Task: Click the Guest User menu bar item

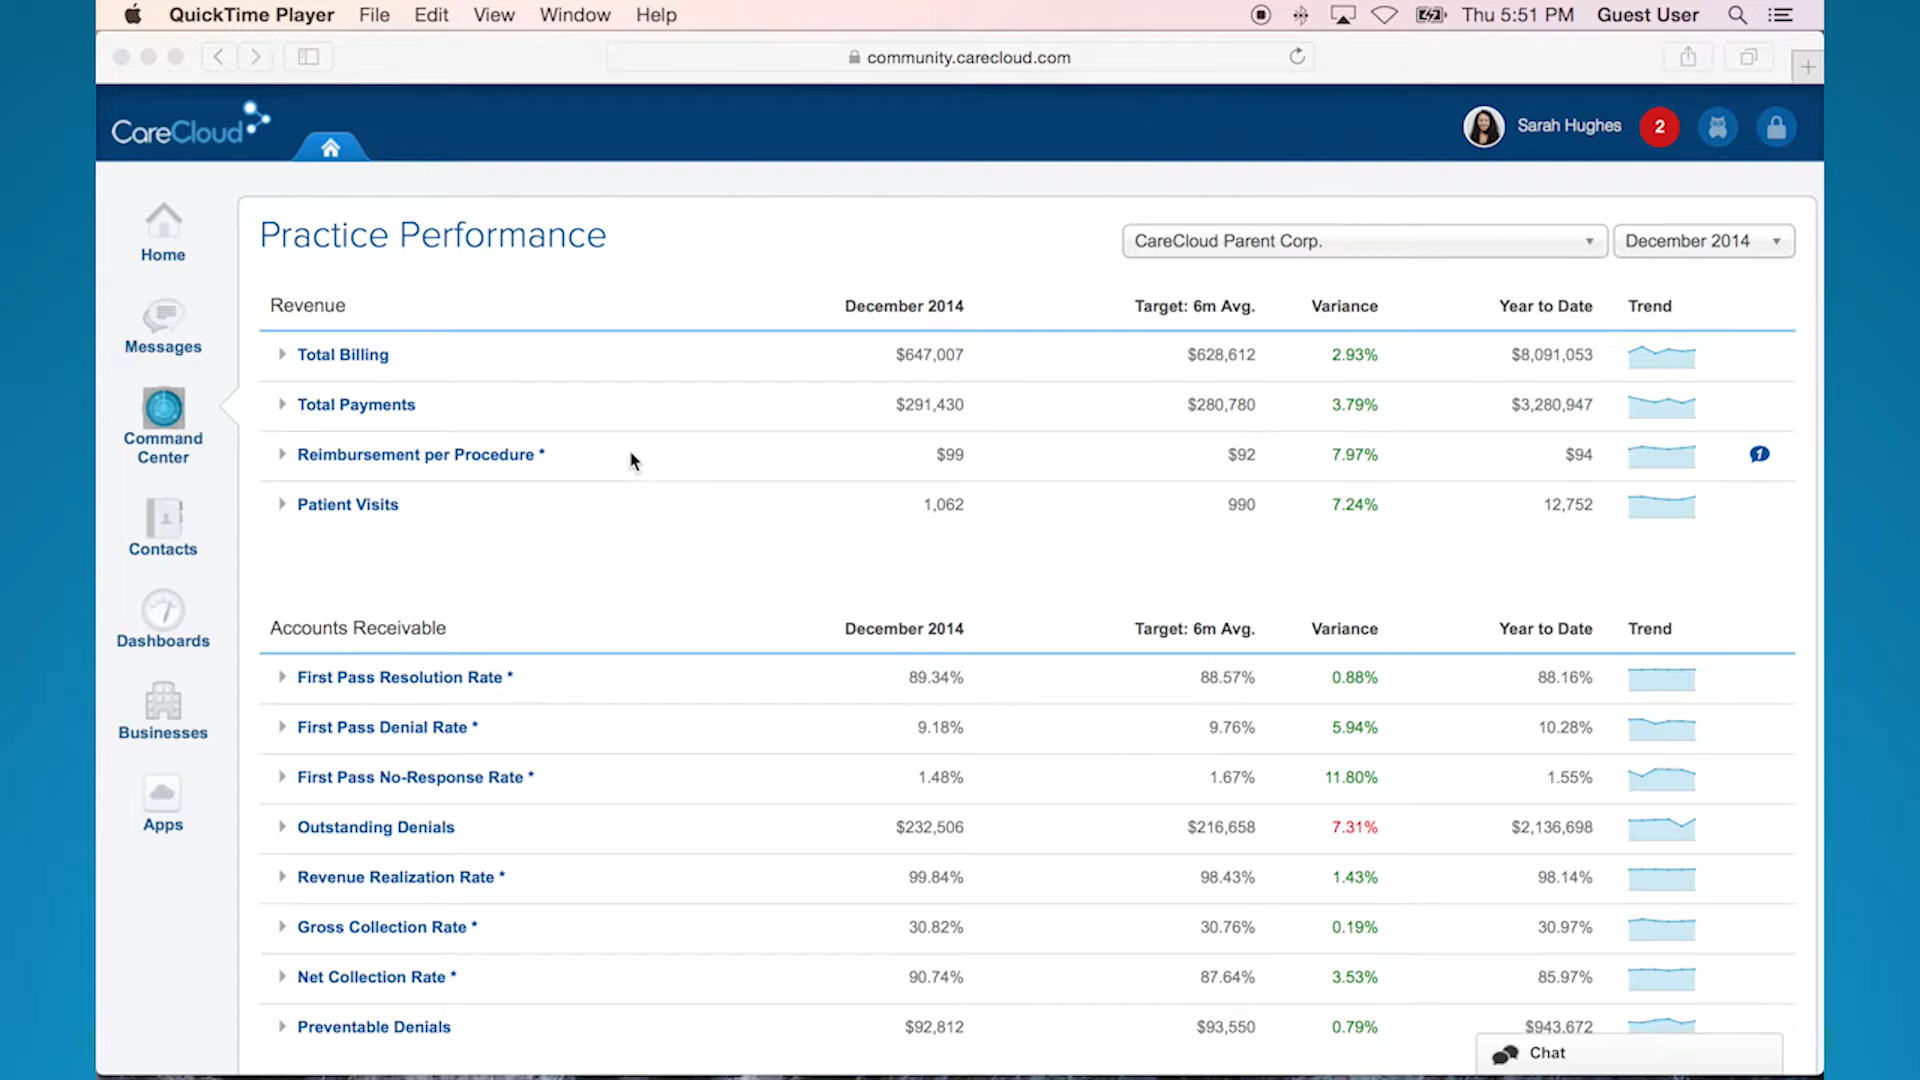Action: pos(1648,15)
